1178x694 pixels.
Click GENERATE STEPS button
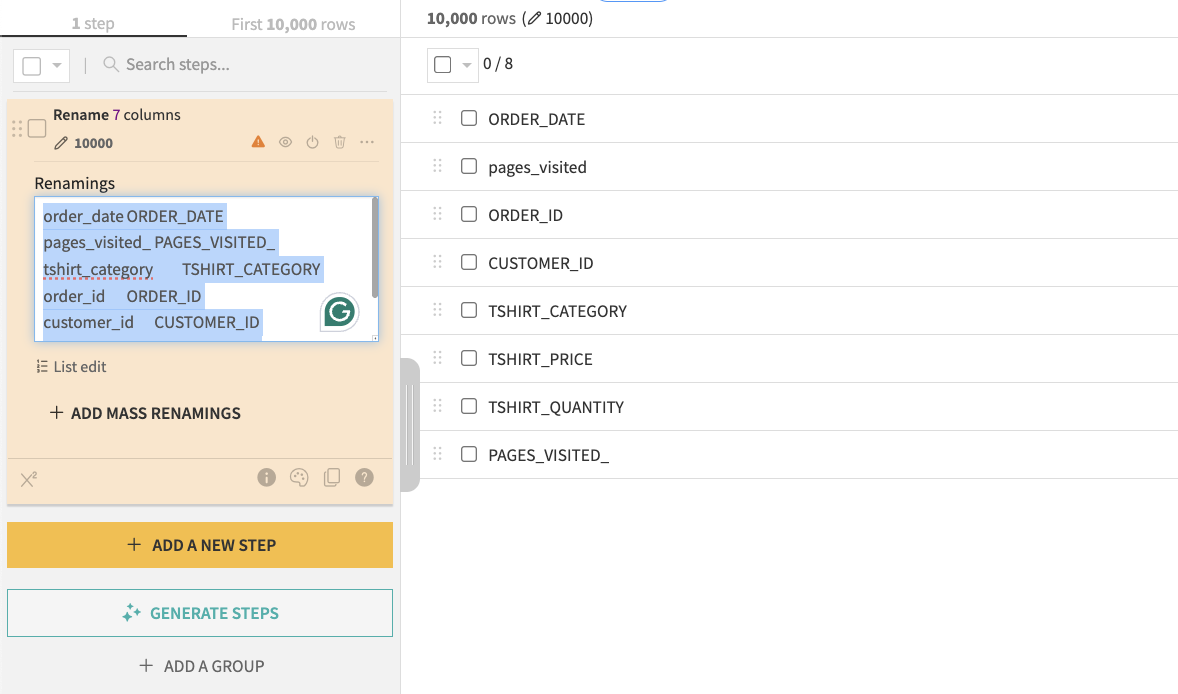click(x=200, y=613)
